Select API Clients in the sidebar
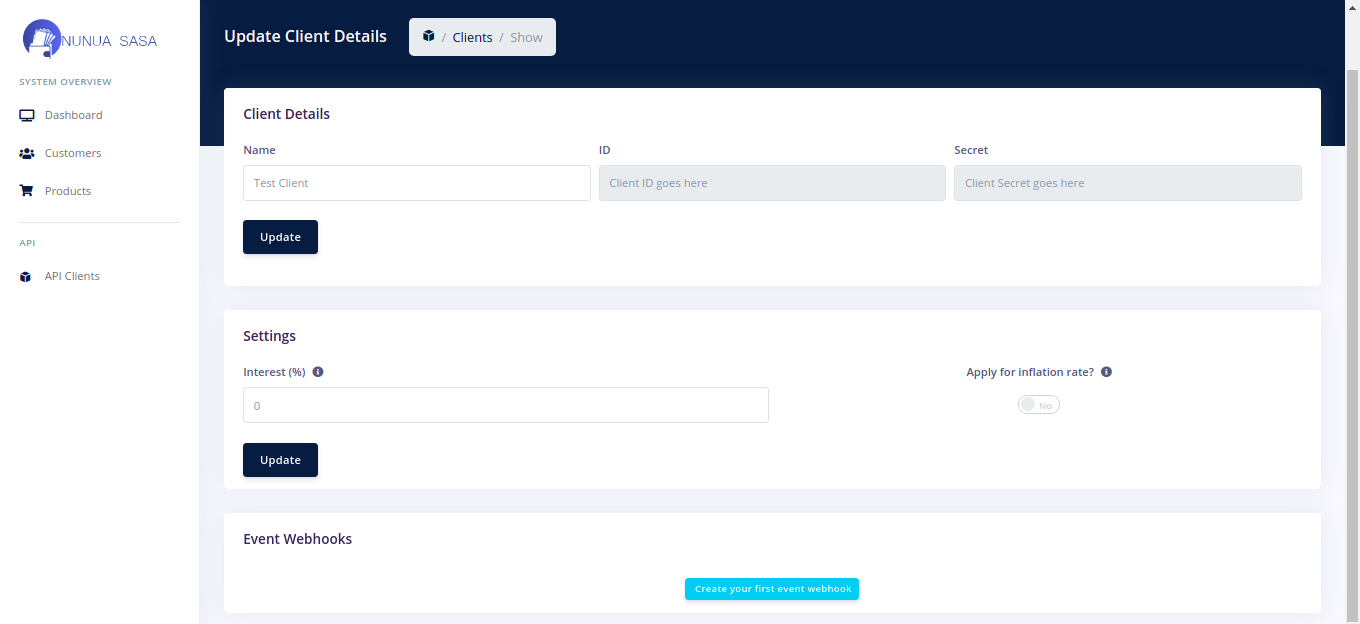The image size is (1360, 624). coord(72,276)
